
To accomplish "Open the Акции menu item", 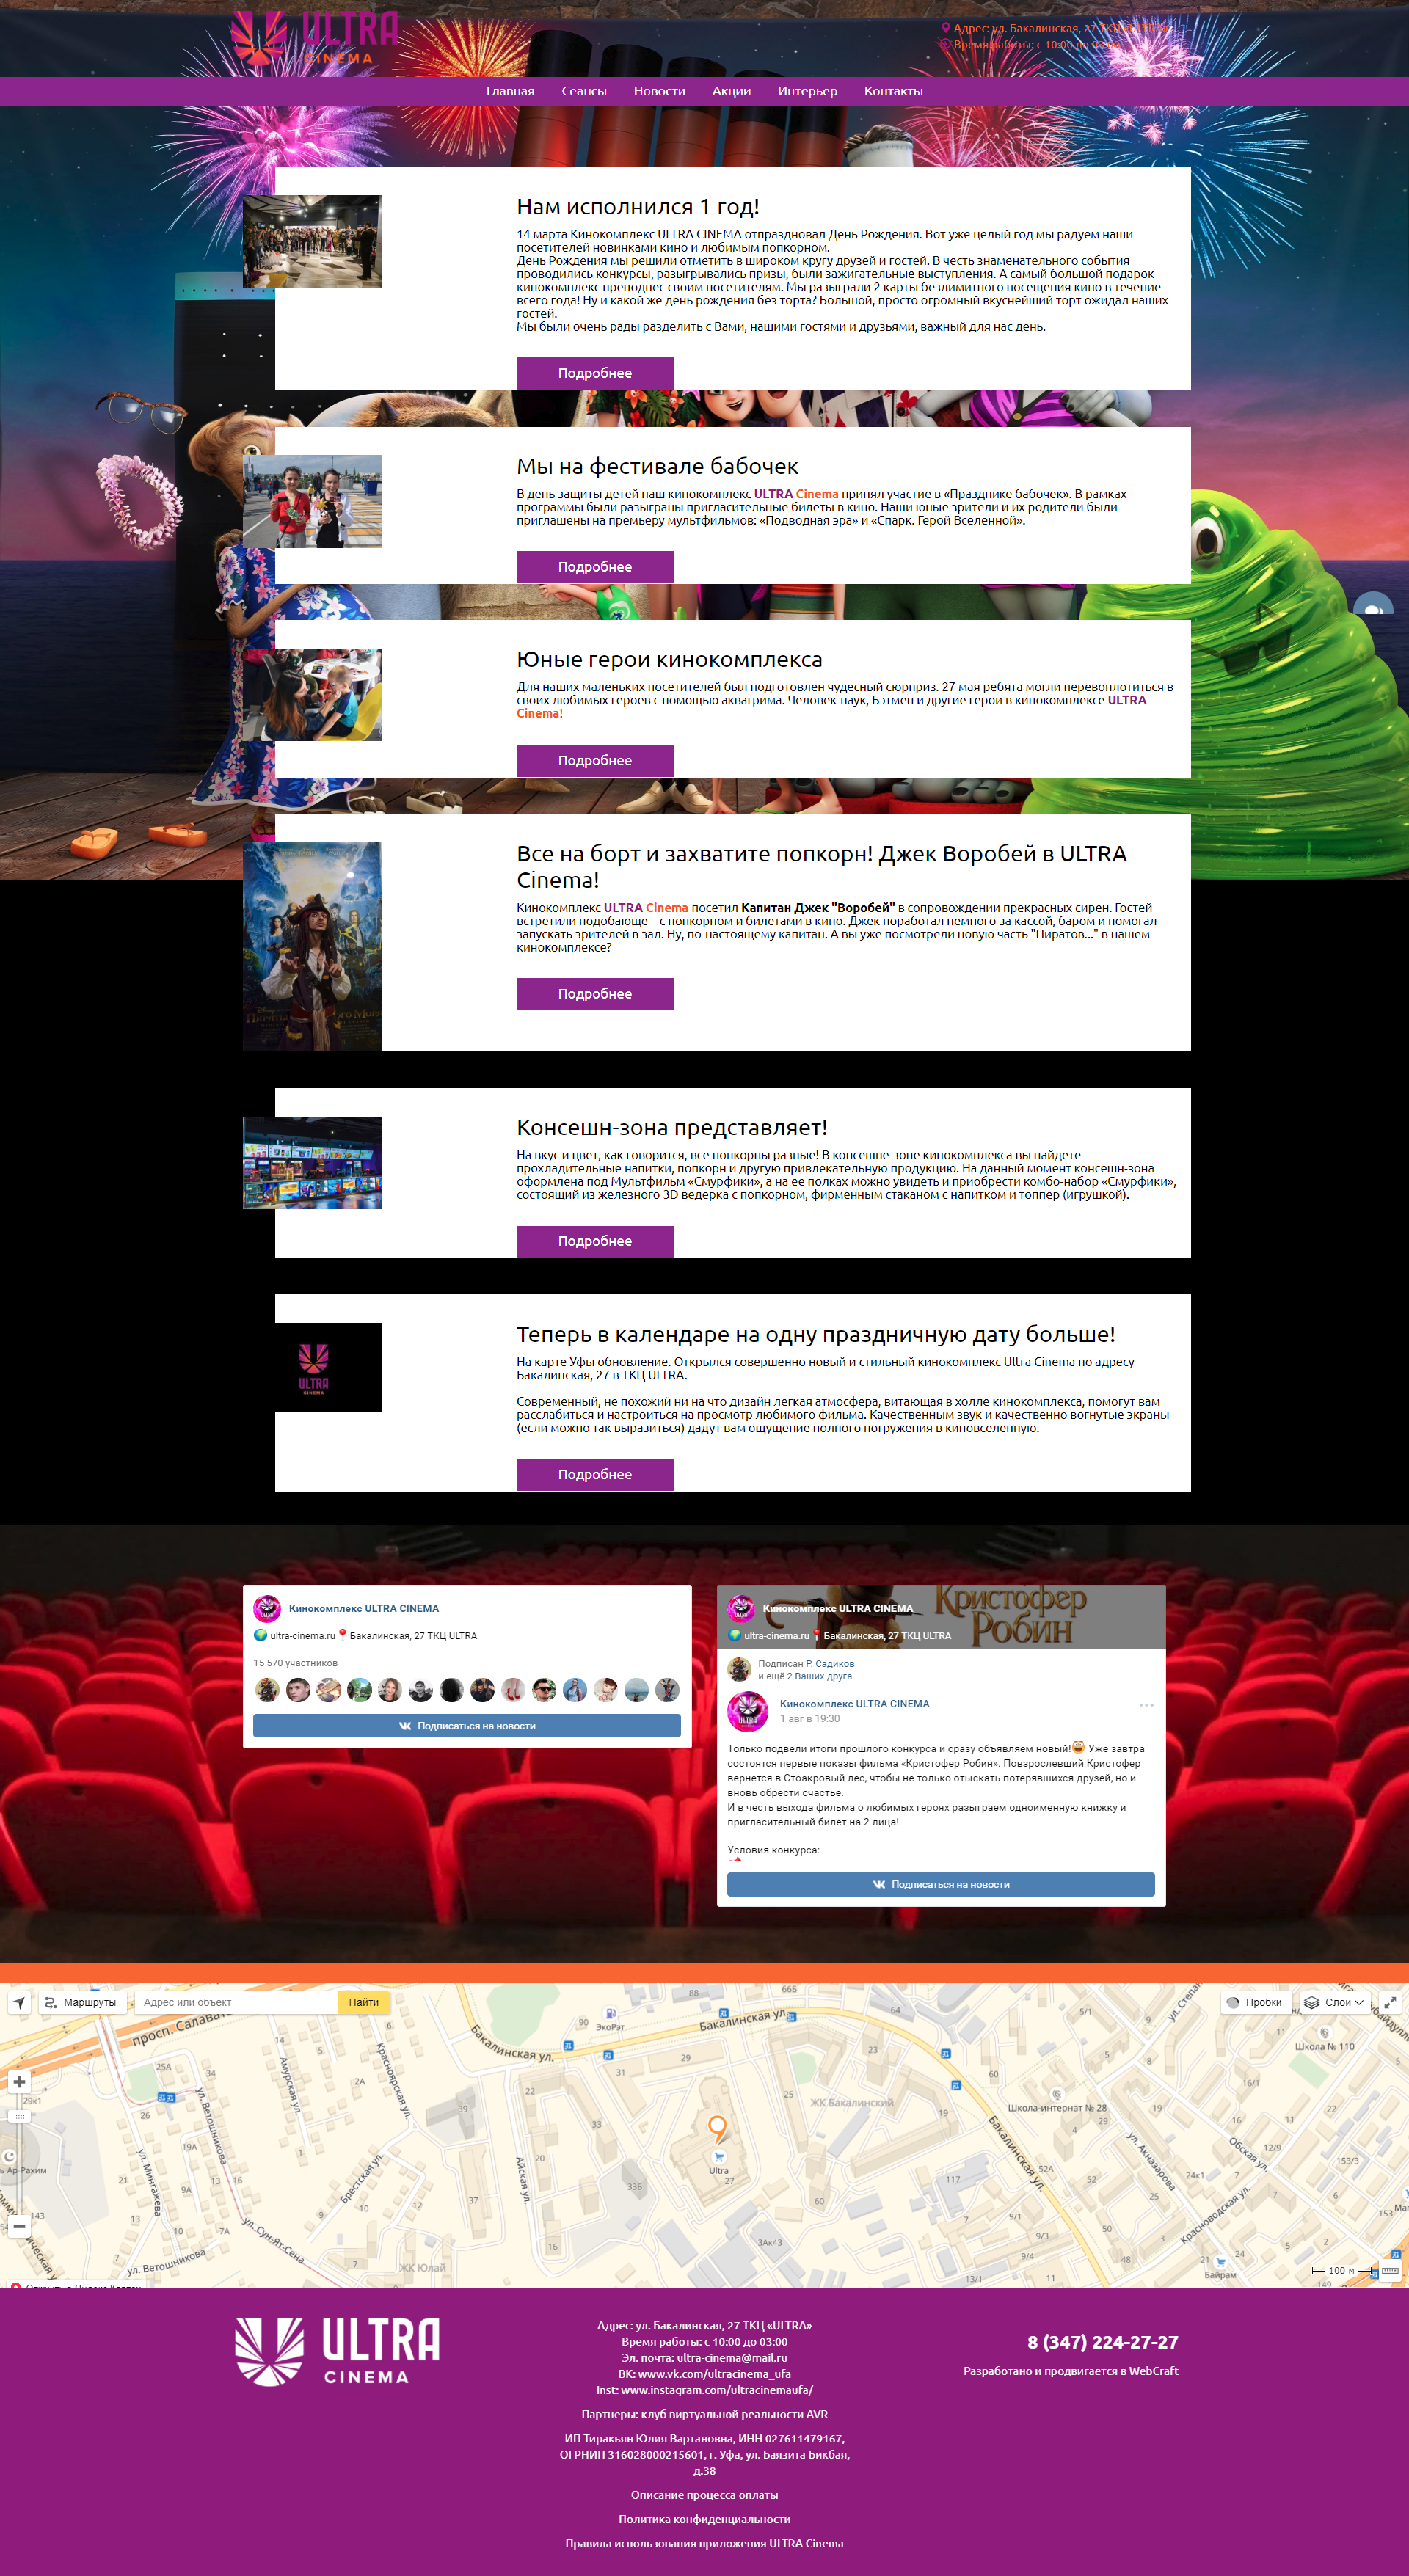I will [731, 91].
